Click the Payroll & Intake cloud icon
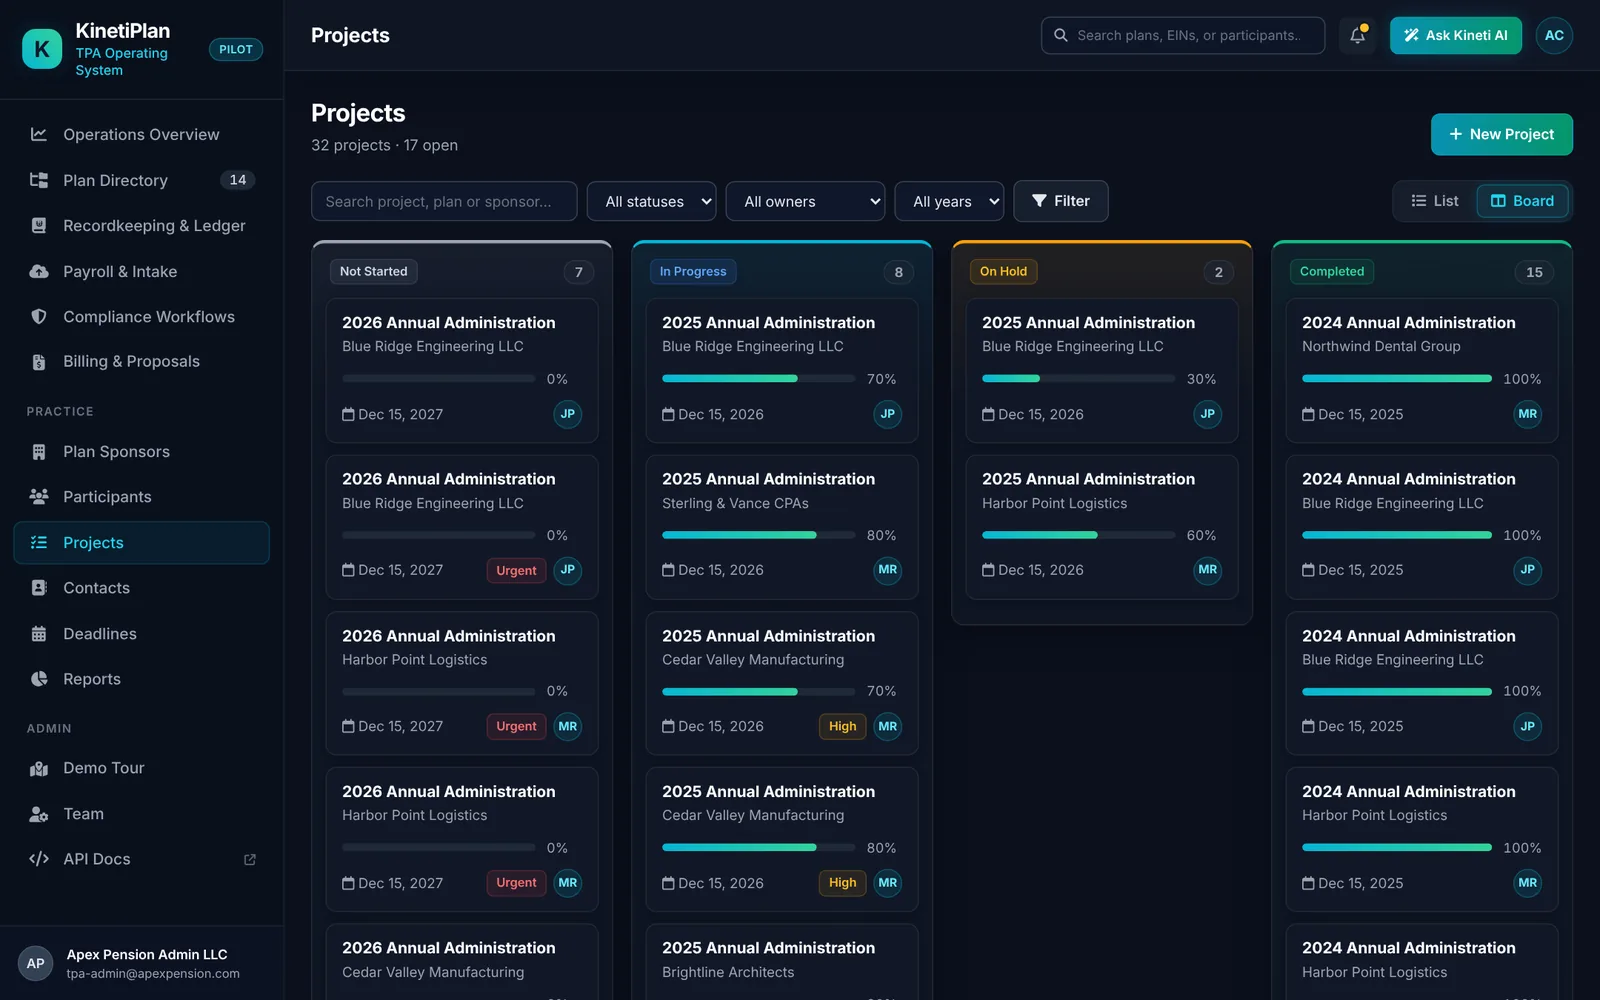The height and width of the screenshot is (1000, 1600). pyautogui.click(x=39, y=271)
